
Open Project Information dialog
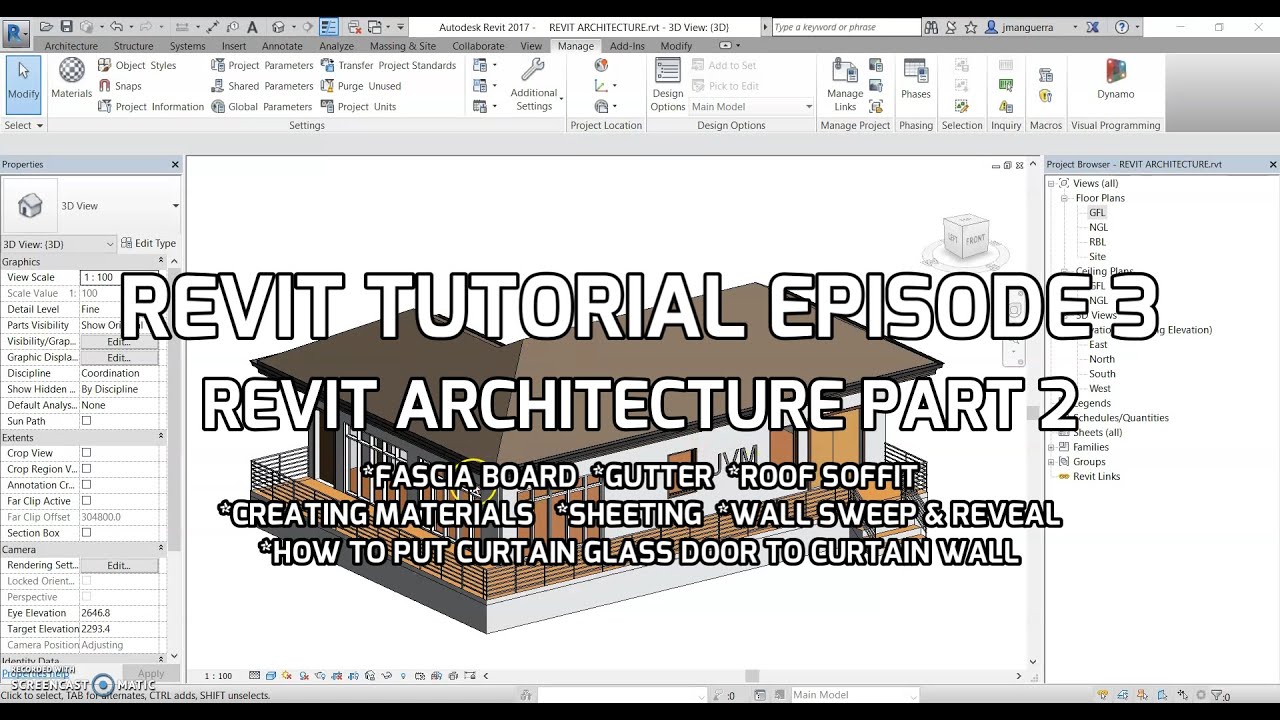tap(151, 107)
